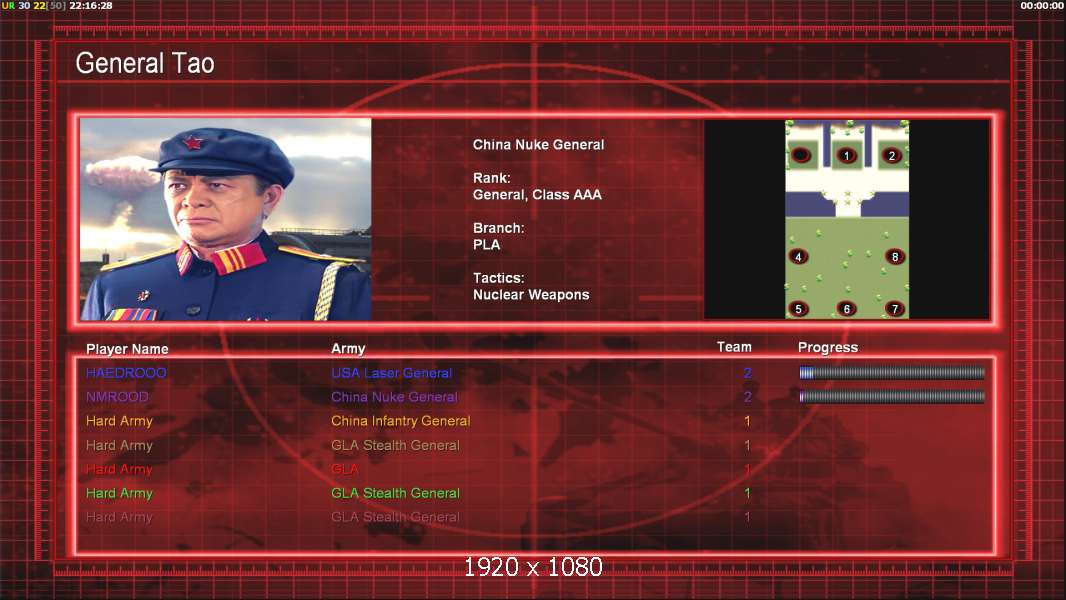Click the USA Laser General army entry
Image resolution: width=1066 pixels, height=600 pixels.
pos(392,372)
